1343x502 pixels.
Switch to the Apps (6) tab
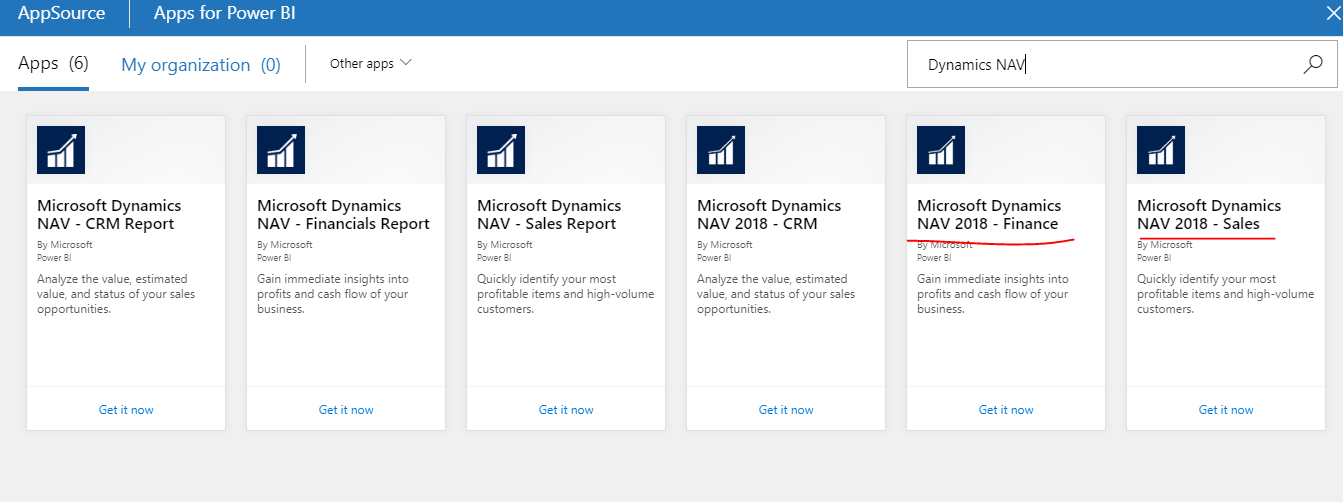coord(53,64)
